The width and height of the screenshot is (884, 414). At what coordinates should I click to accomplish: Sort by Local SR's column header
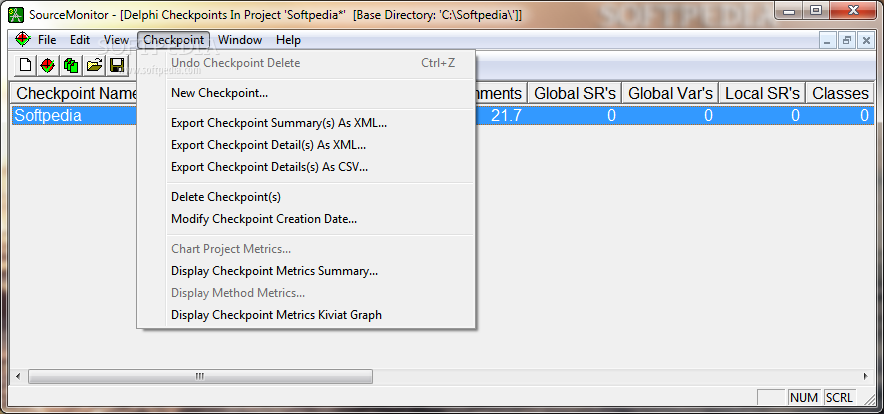click(x=762, y=93)
